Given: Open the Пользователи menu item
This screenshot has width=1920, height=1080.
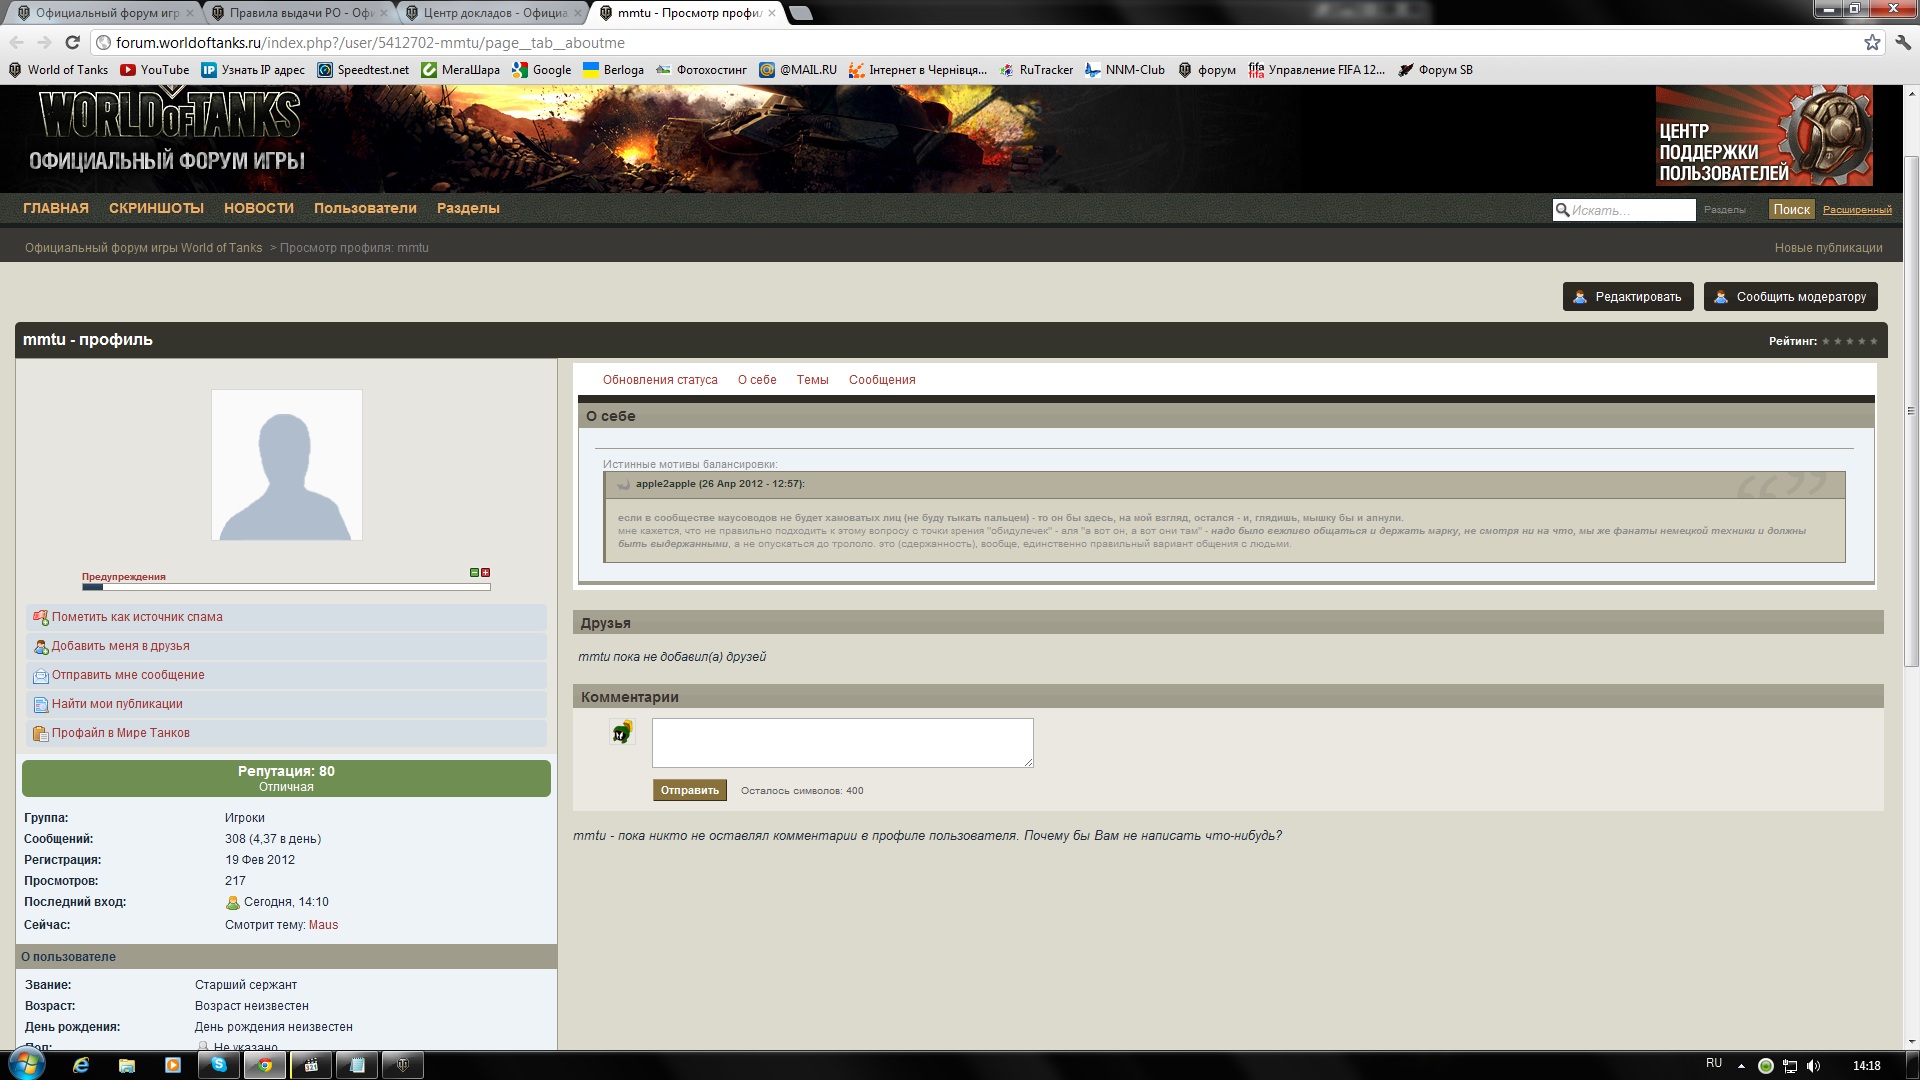Looking at the screenshot, I should 365,208.
